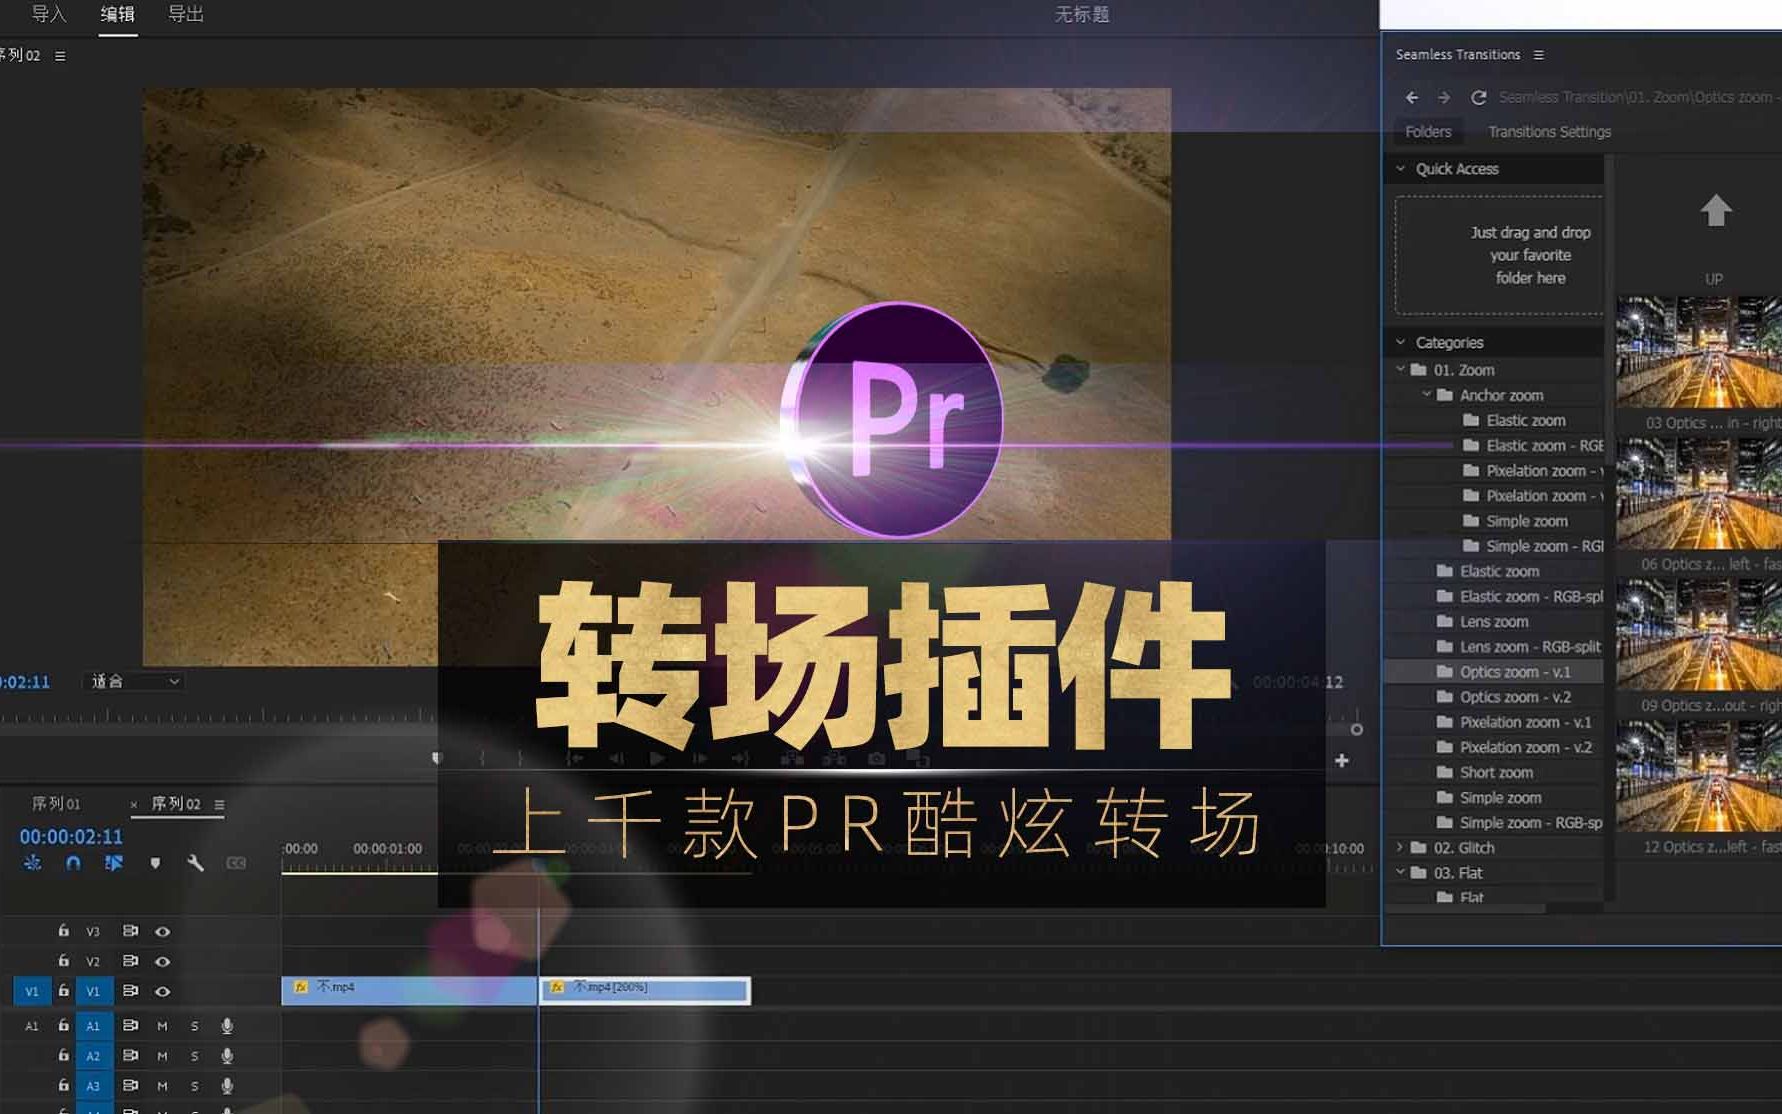
Task: Open the 适合 zoom level dropdown
Action: [133, 681]
